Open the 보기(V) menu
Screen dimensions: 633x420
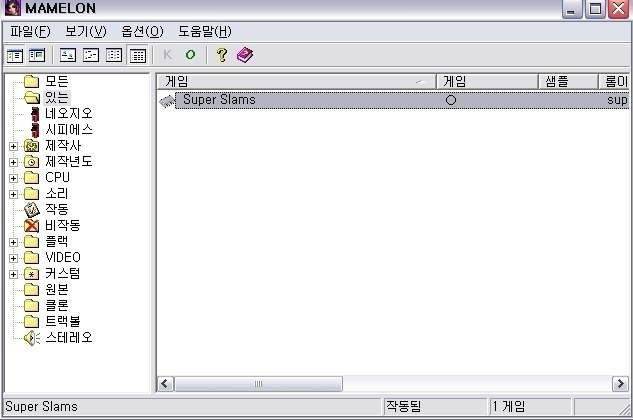pos(86,32)
